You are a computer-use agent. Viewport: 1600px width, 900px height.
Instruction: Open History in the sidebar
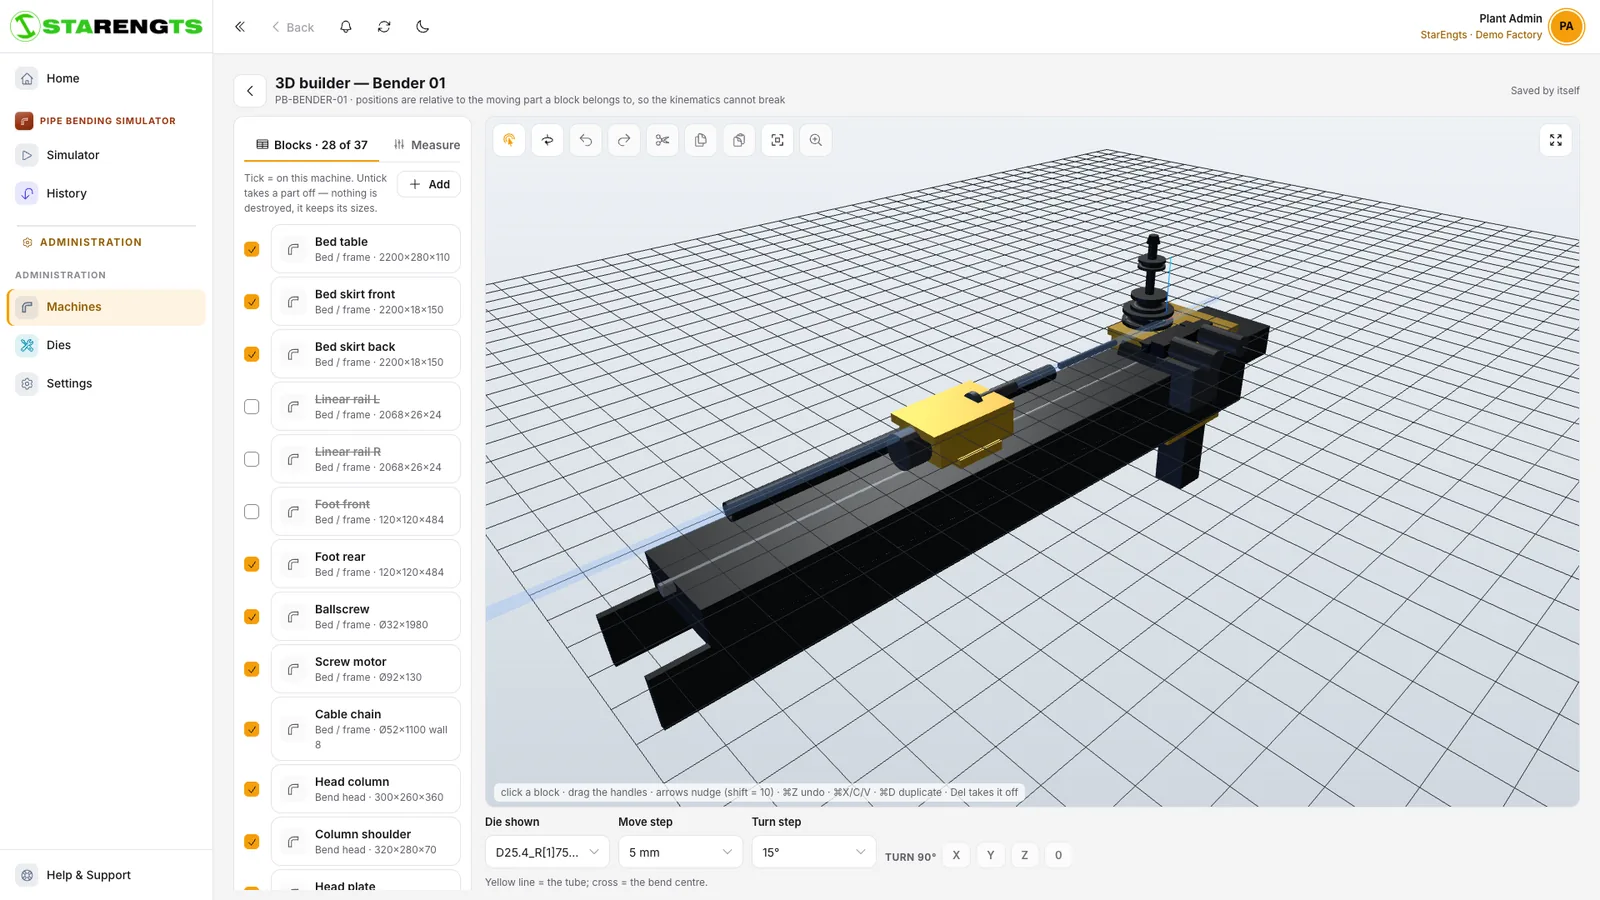[x=106, y=193]
